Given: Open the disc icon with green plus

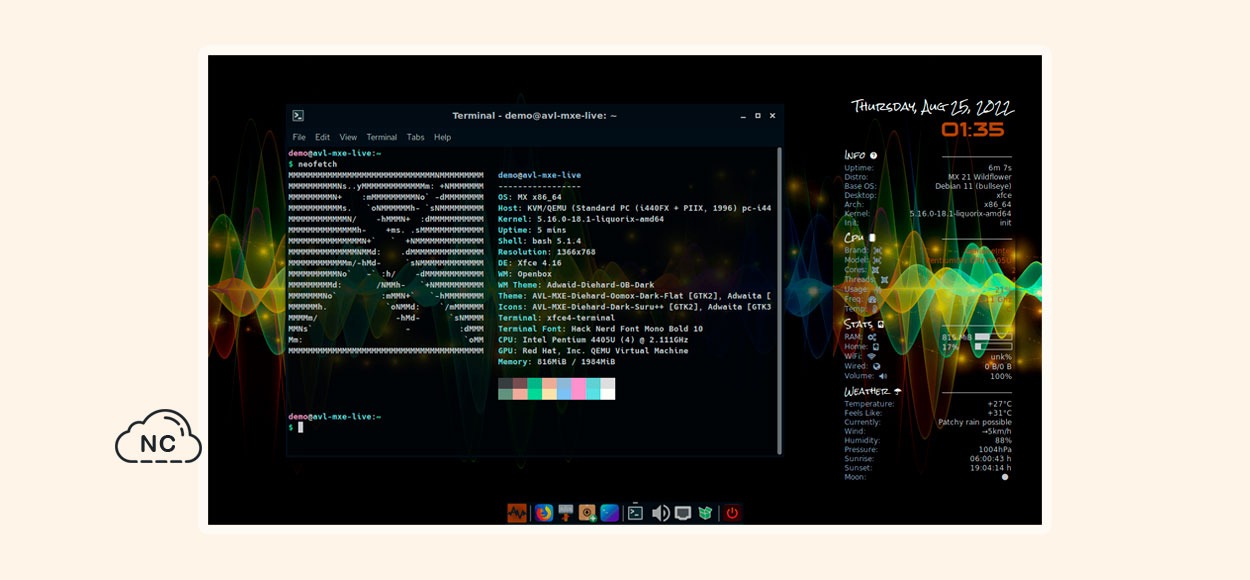Looking at the screenshot, I should (588, 513).
